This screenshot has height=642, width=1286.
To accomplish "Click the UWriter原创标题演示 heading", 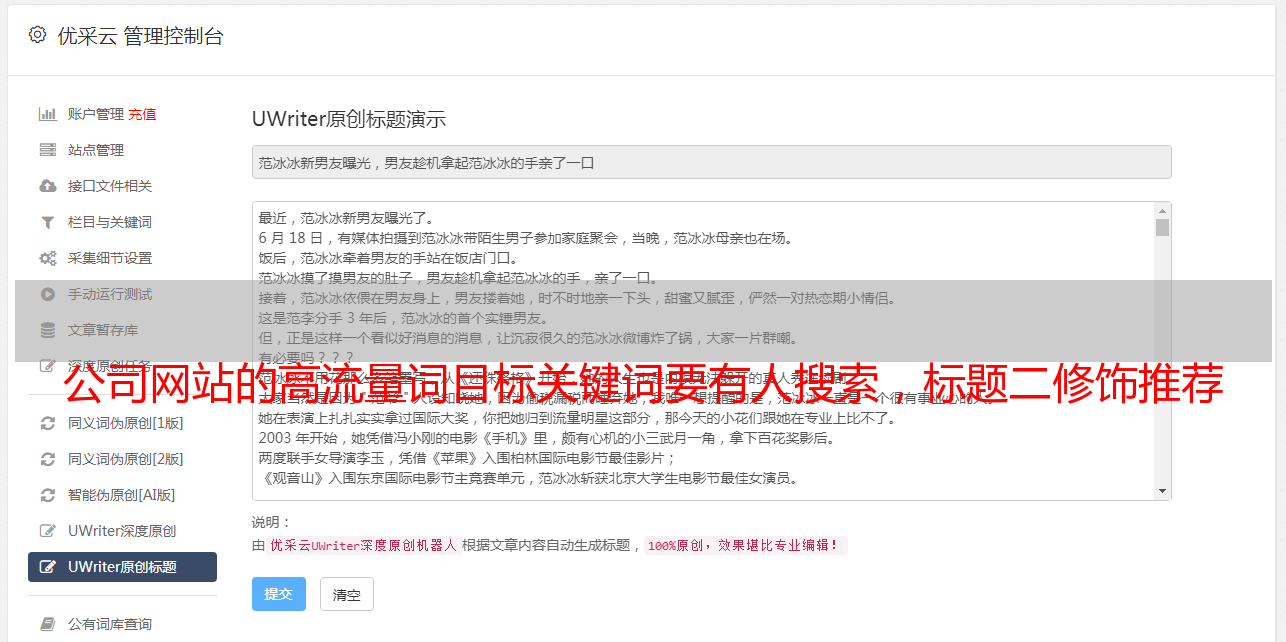I will [349, 119].
